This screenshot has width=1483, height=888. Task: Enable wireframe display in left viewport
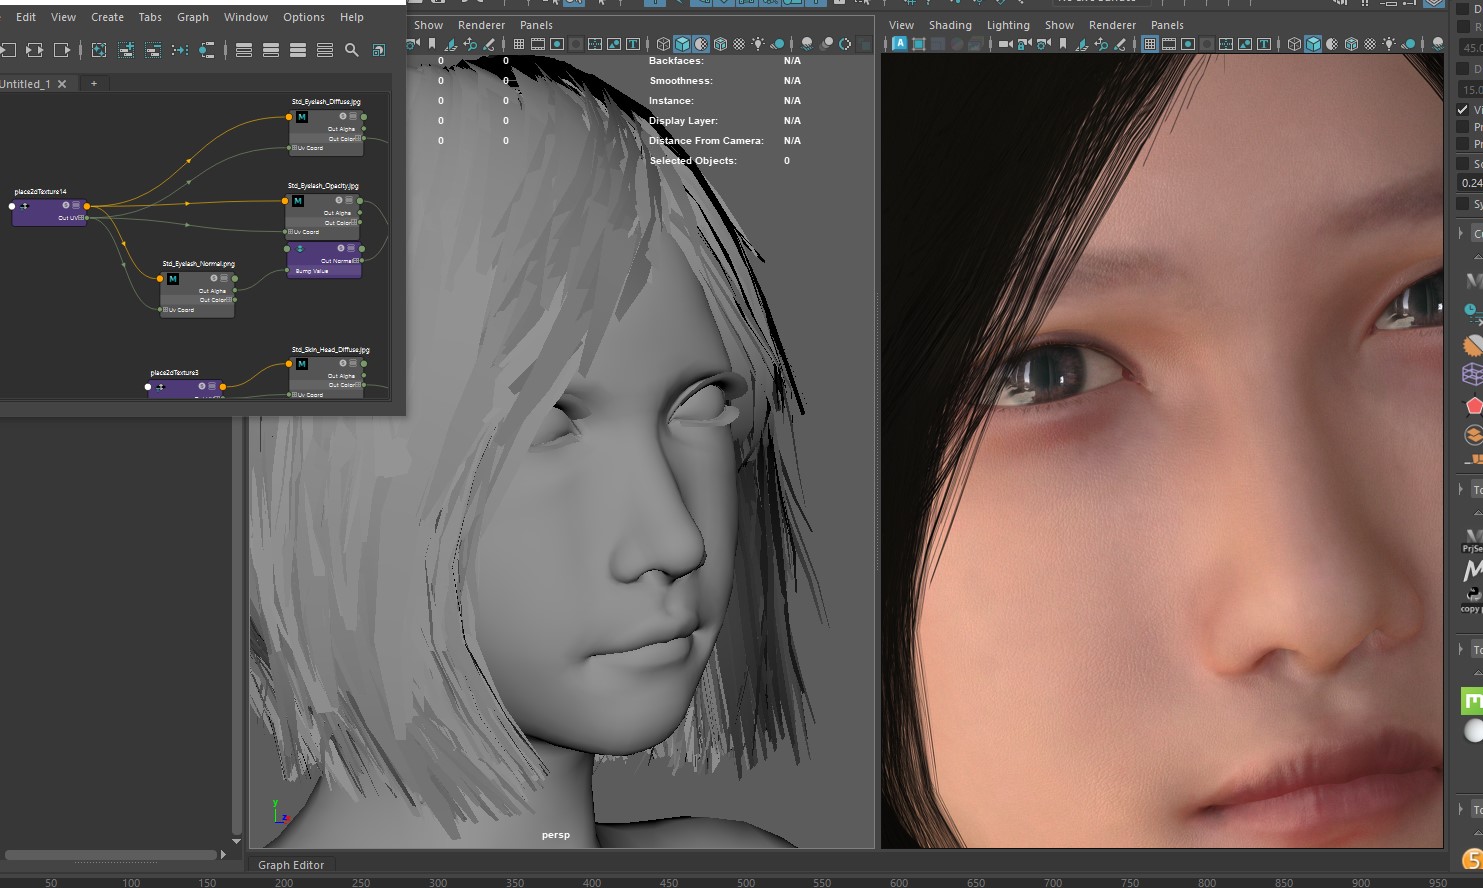coord(663,44)
